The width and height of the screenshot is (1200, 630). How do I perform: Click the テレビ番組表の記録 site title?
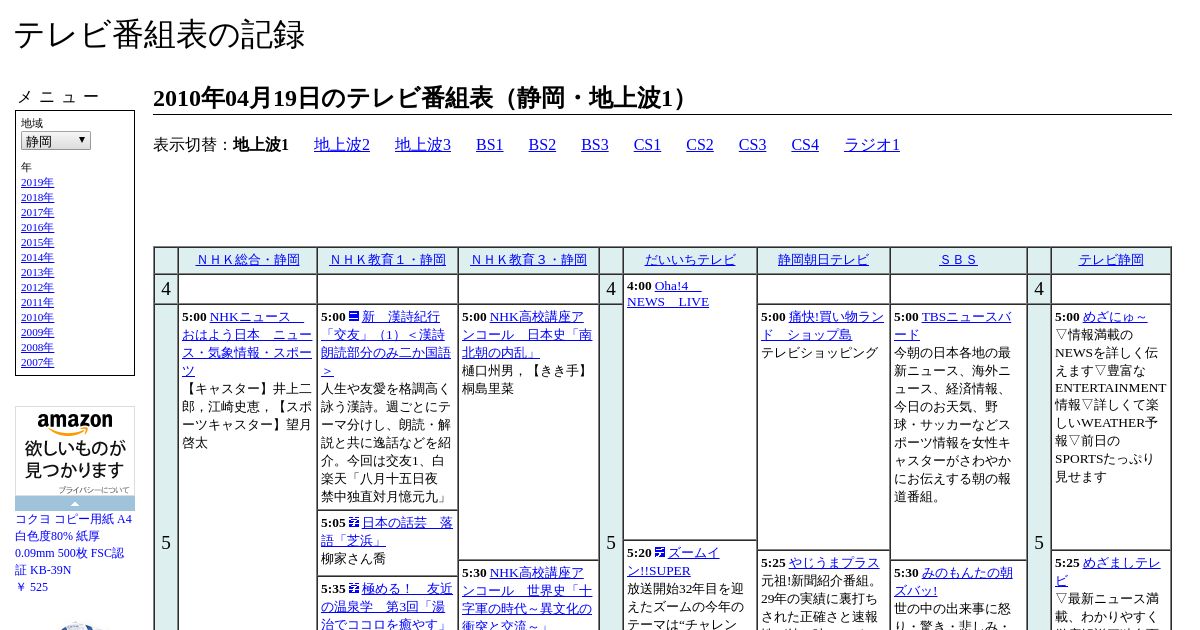159,35
